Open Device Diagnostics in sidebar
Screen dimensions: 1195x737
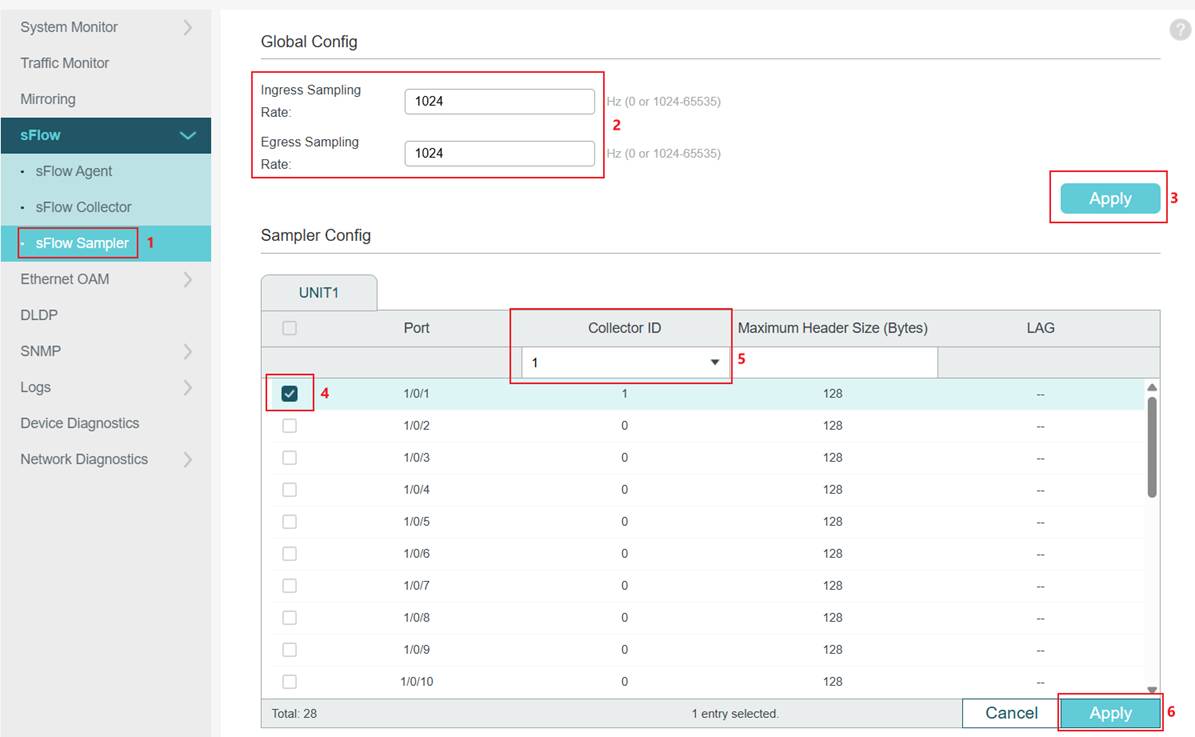[80, 423]
